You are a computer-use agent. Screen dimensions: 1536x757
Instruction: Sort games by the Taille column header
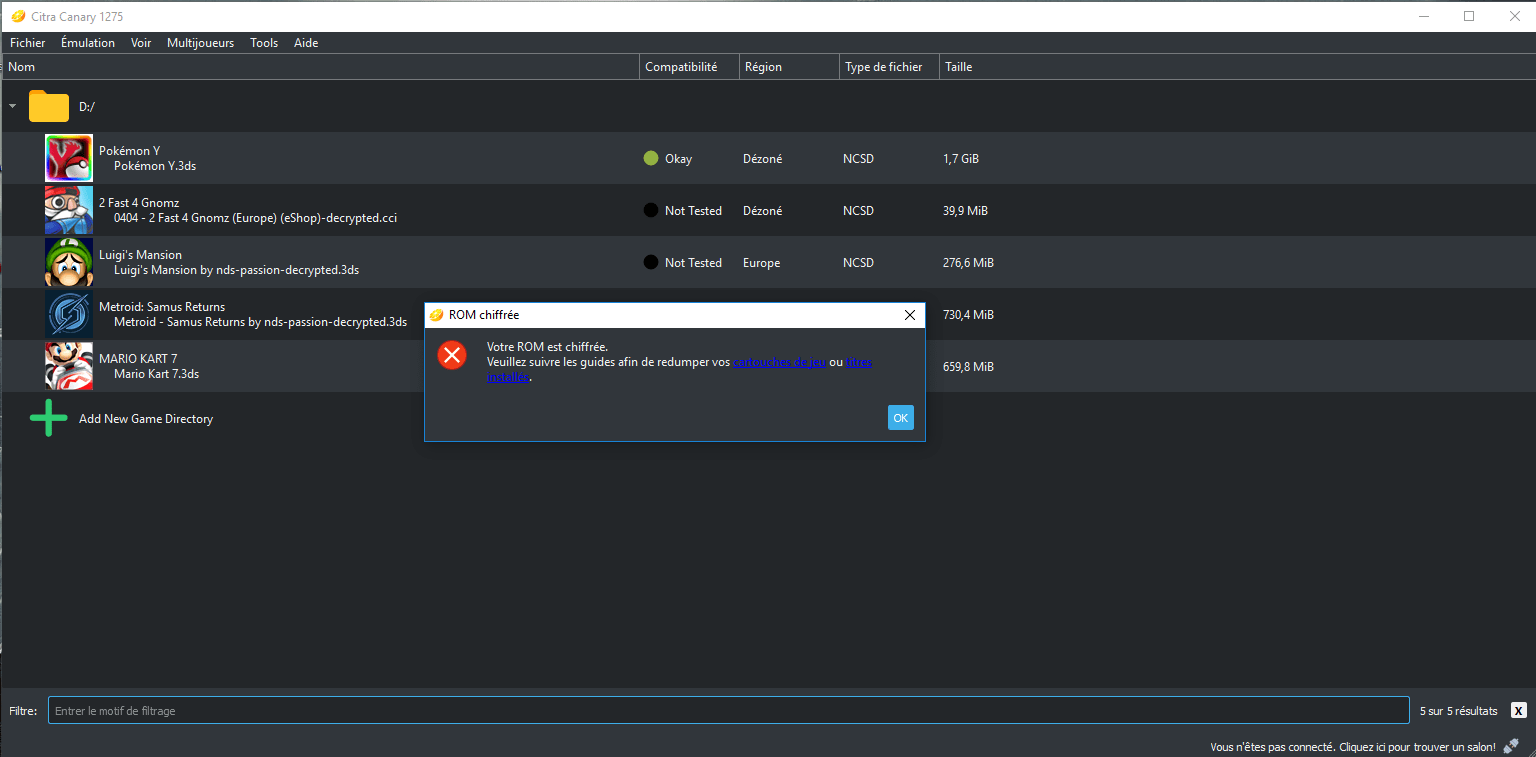958,67
